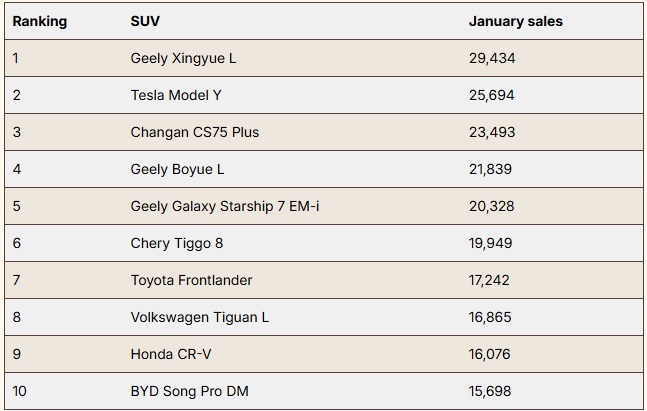Image resolution: width=647 pixels, height=411 pixels.
Task: Click the January sales column header
Action: (515, 21)
